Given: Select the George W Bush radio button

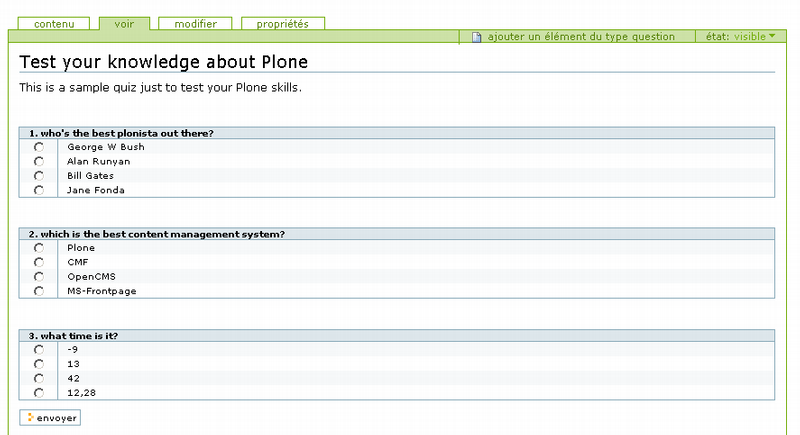Looking at the screenshot, I should [x=39, y=147].
